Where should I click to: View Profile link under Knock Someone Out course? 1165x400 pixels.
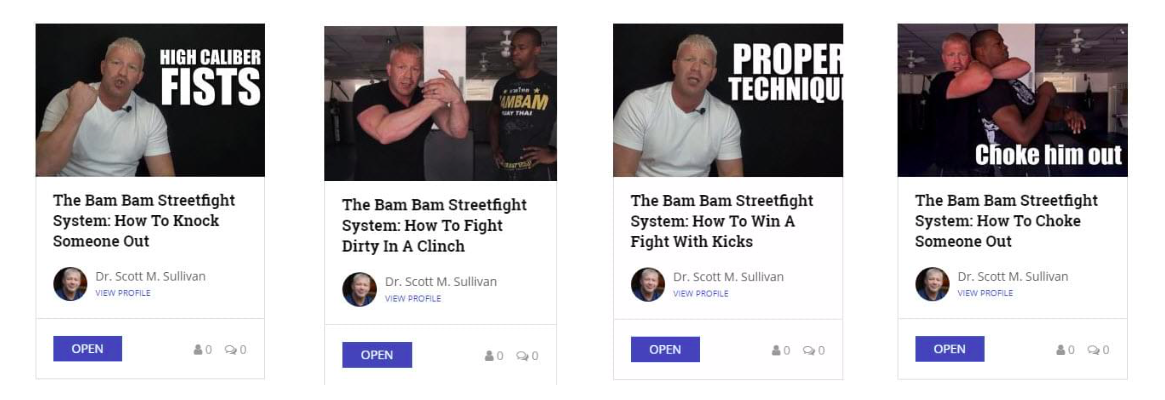click(x=123, y=293)
